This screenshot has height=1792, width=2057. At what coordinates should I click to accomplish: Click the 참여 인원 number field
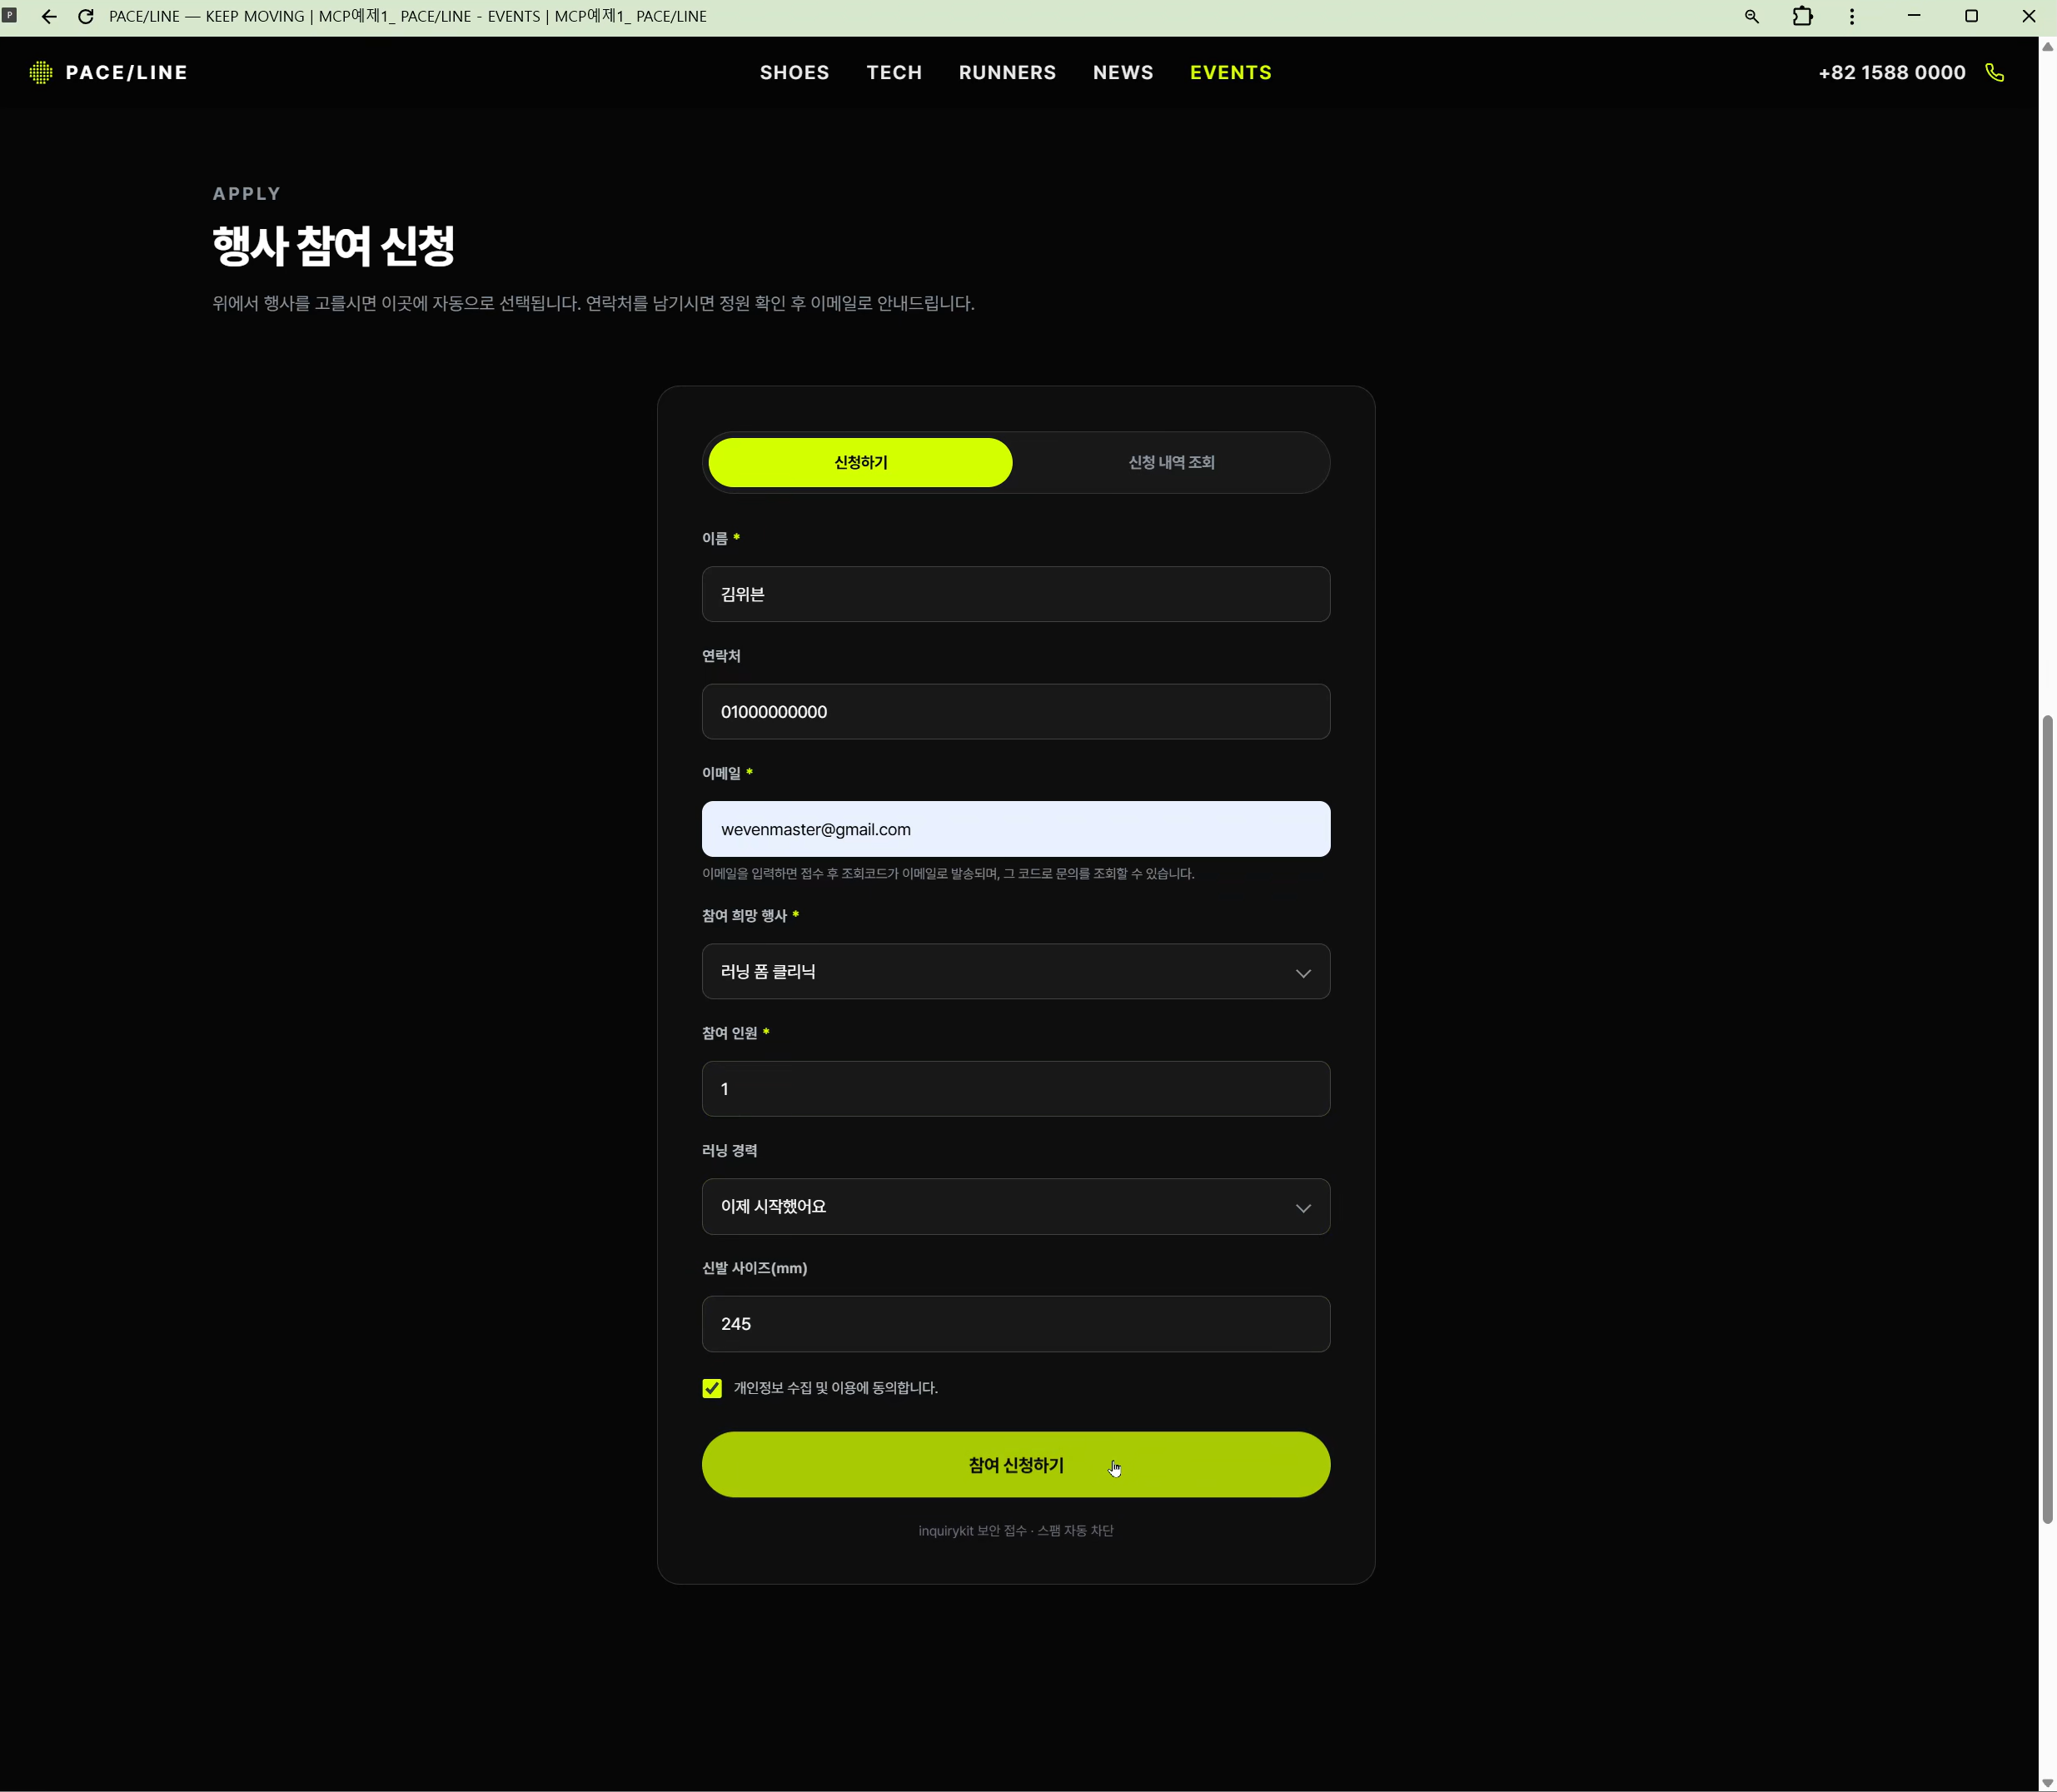(x=1016, y=1089)
